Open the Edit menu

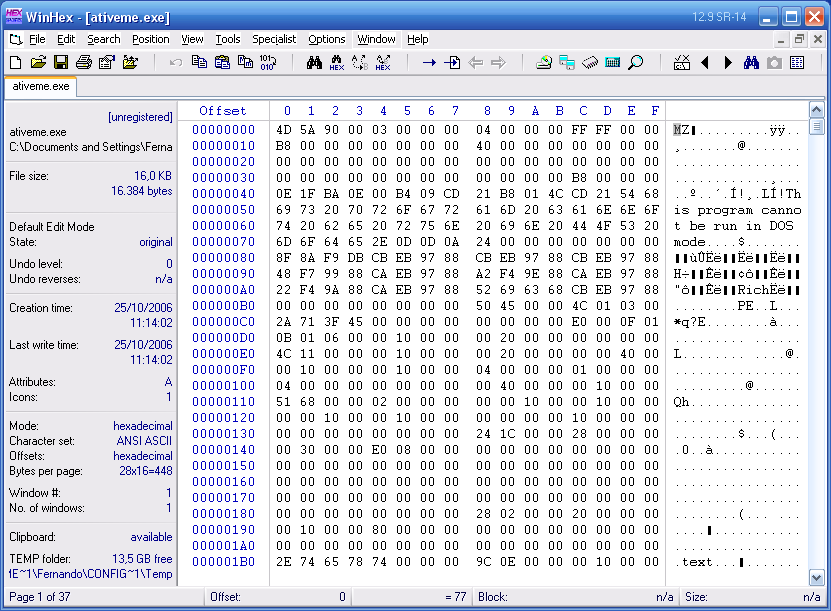click(x=66, y=39)
